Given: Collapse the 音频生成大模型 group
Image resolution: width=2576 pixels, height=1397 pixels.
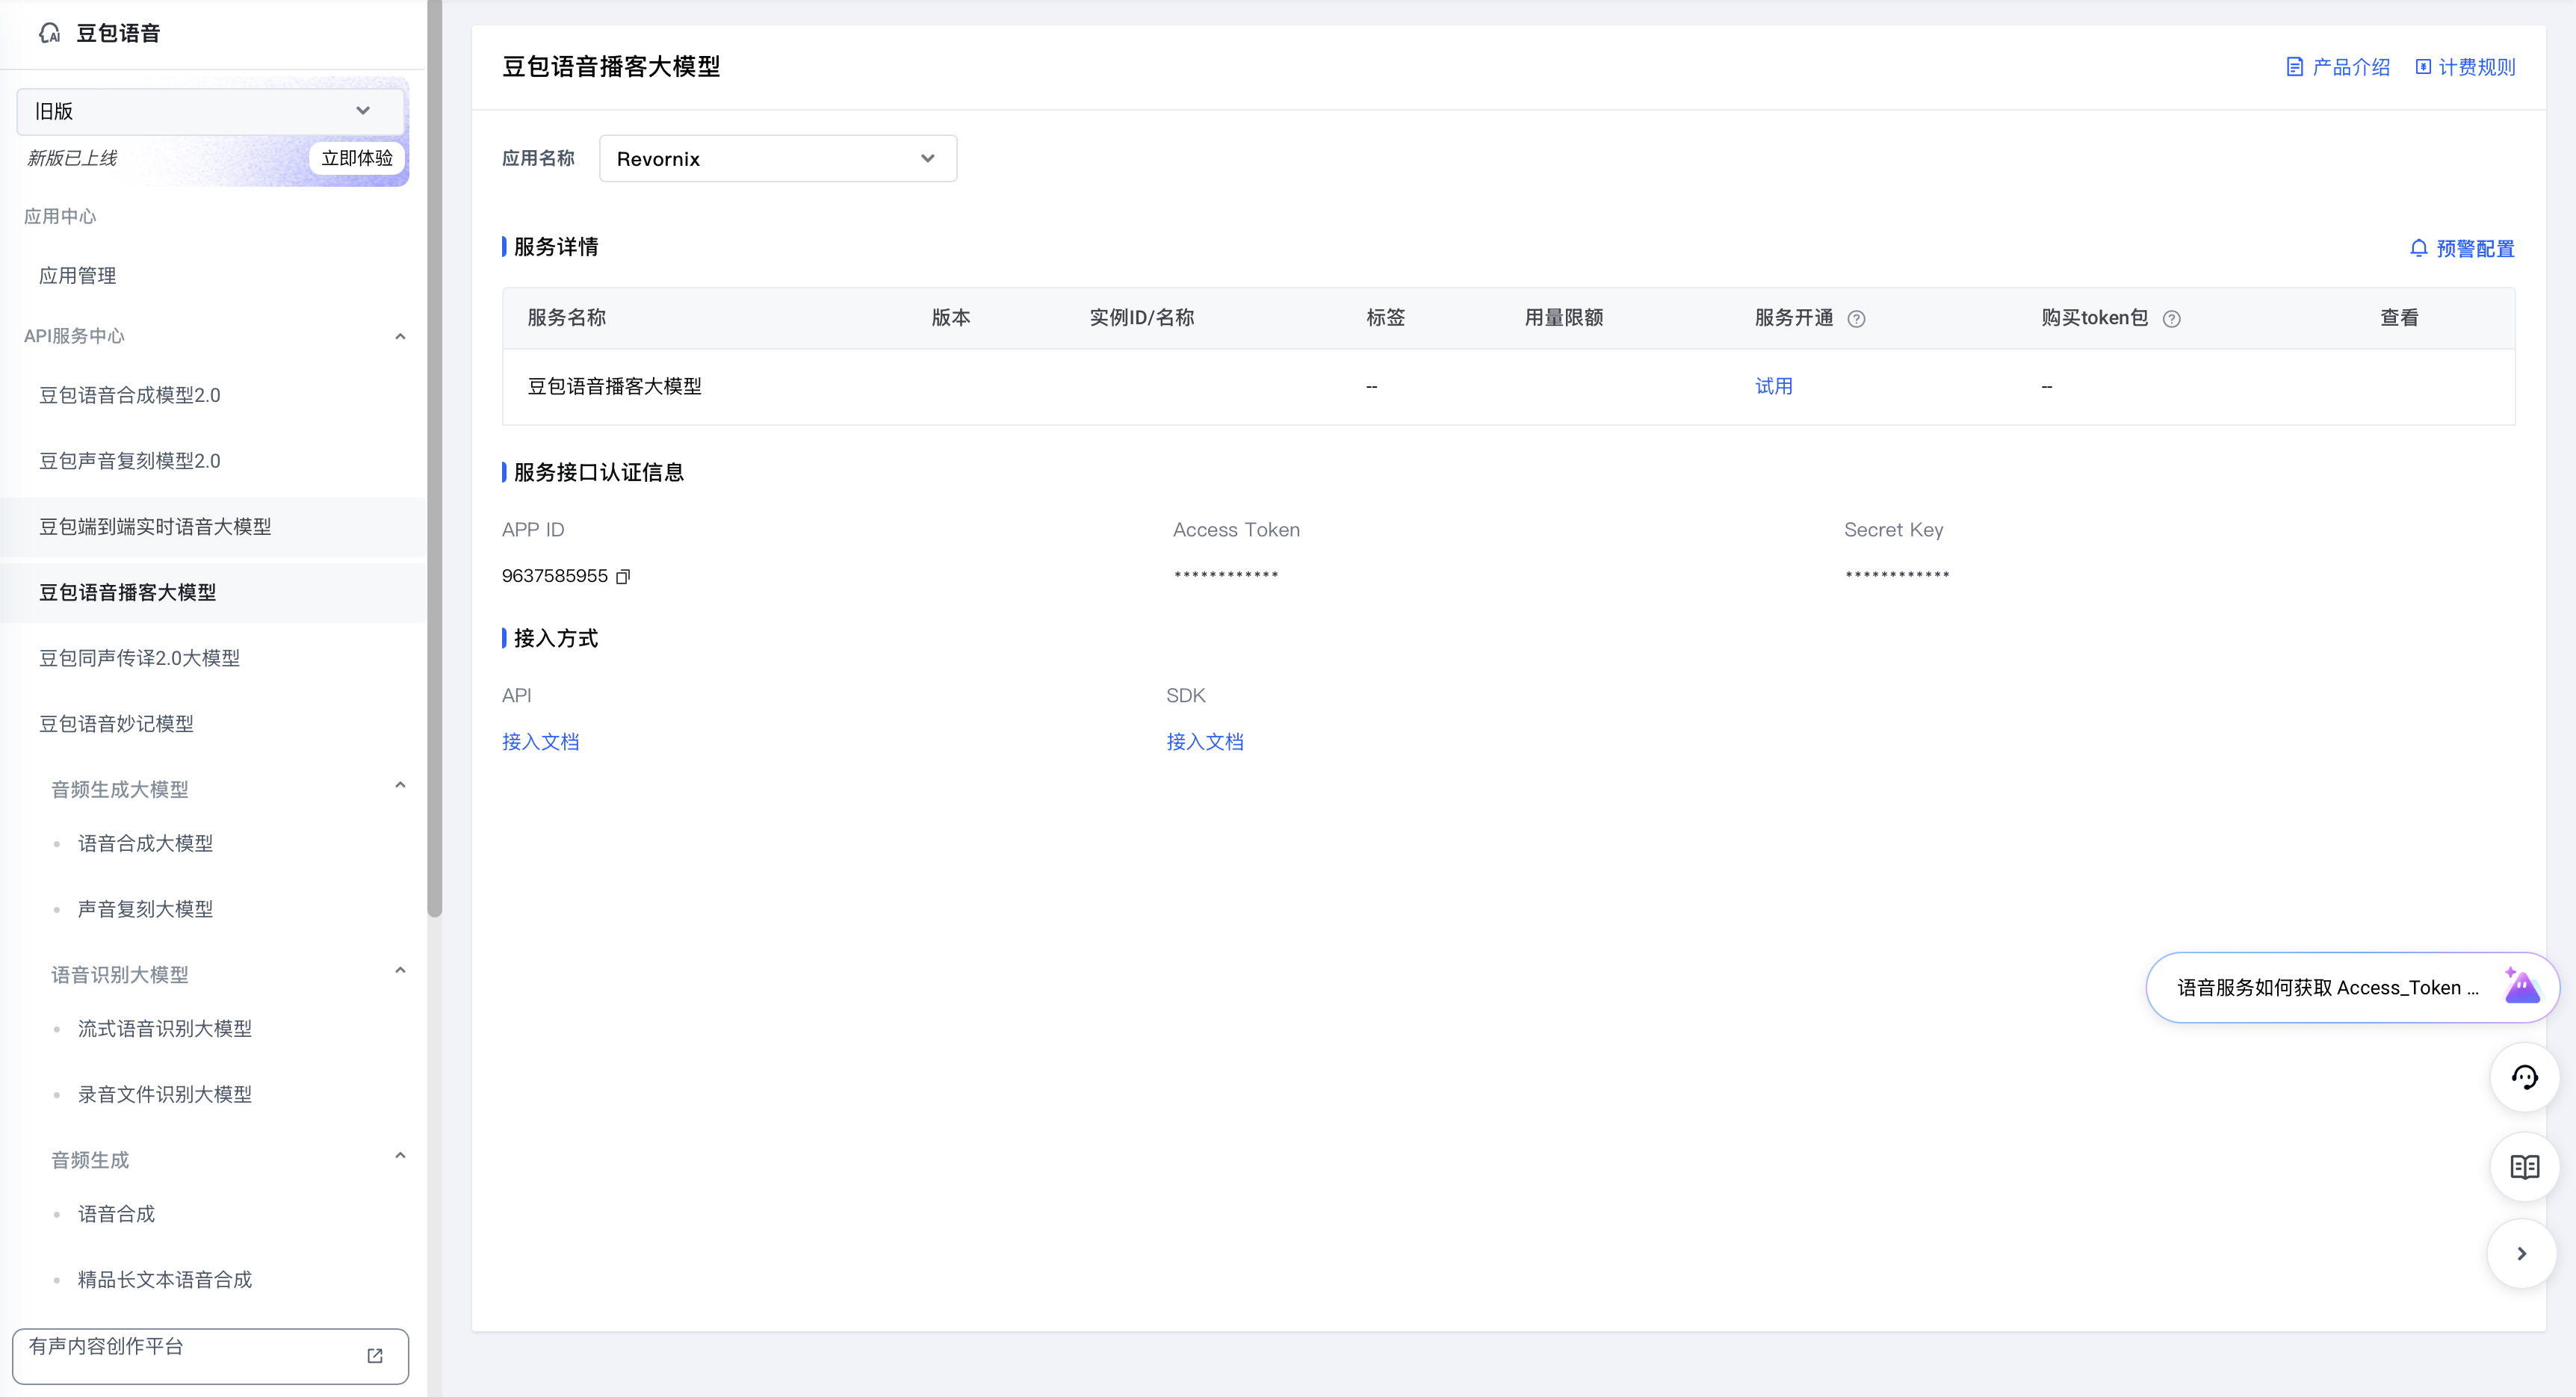Looking at the screenshot, I should 400,786.
